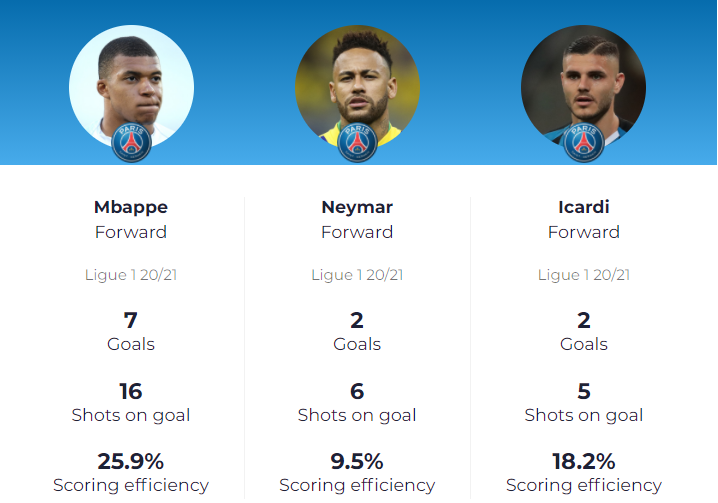Click Ligue 1 20/21 label under Mbappe

(x=131, y=275)
